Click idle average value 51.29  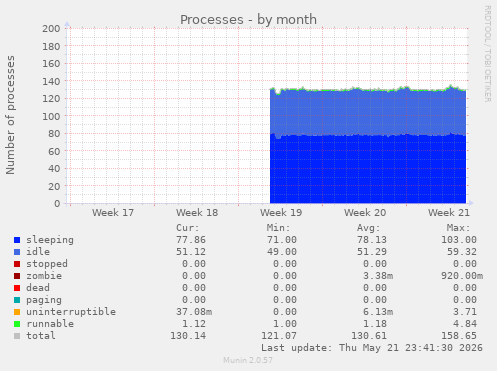click(372, 252)
